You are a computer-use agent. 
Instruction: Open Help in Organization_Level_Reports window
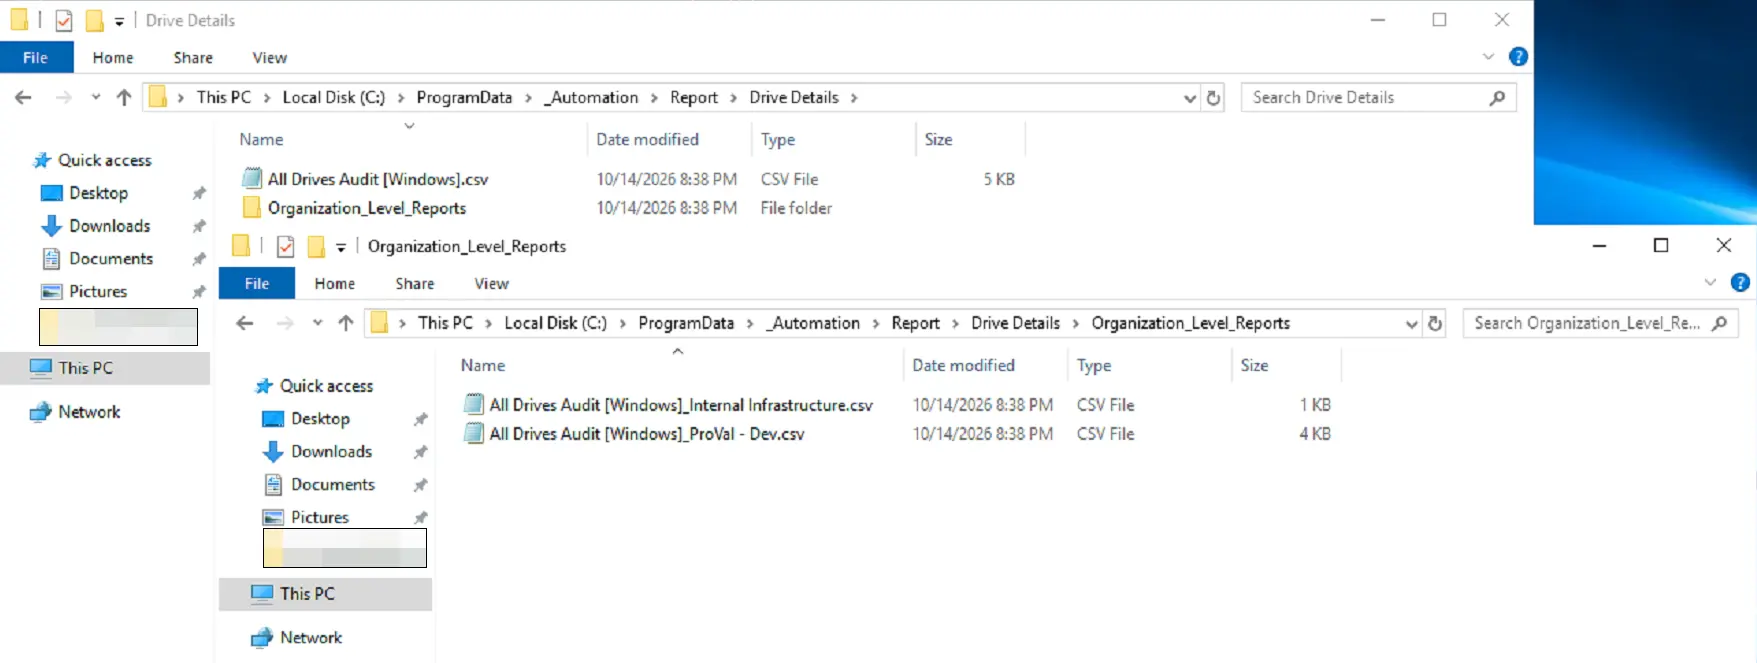pos(1740,283)
